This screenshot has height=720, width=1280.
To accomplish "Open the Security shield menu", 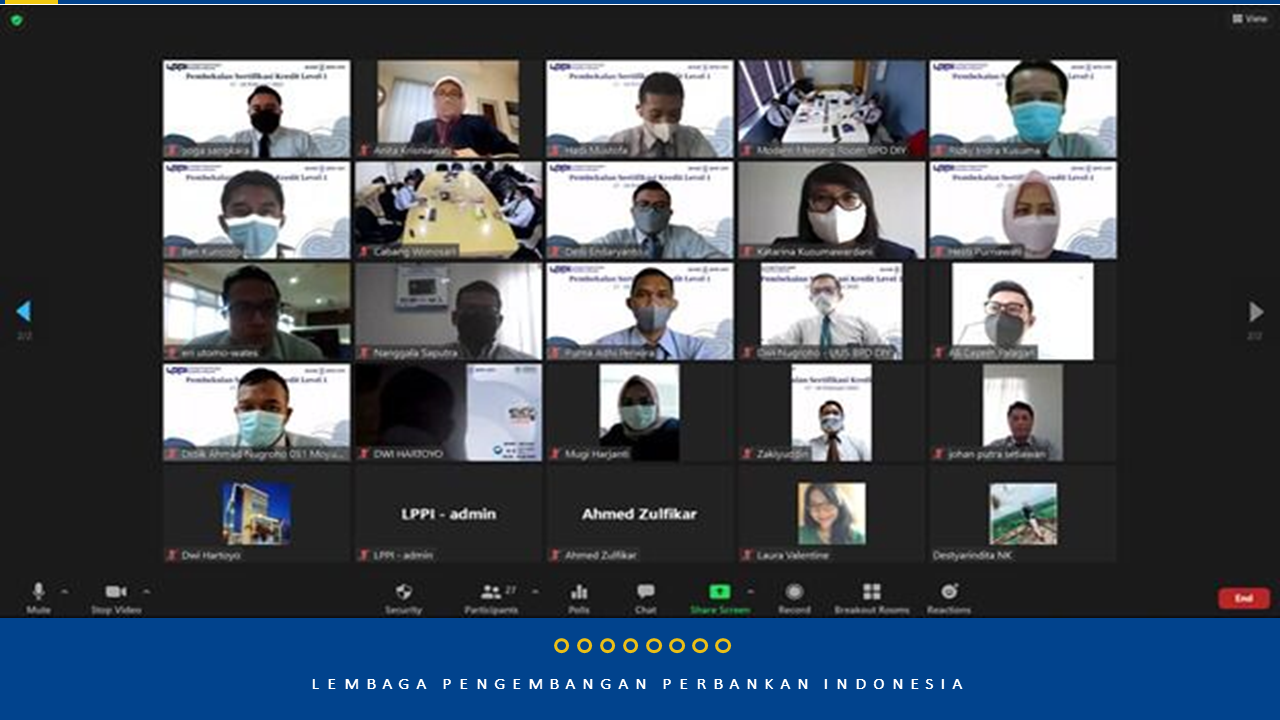I will [x=404, y=597].
